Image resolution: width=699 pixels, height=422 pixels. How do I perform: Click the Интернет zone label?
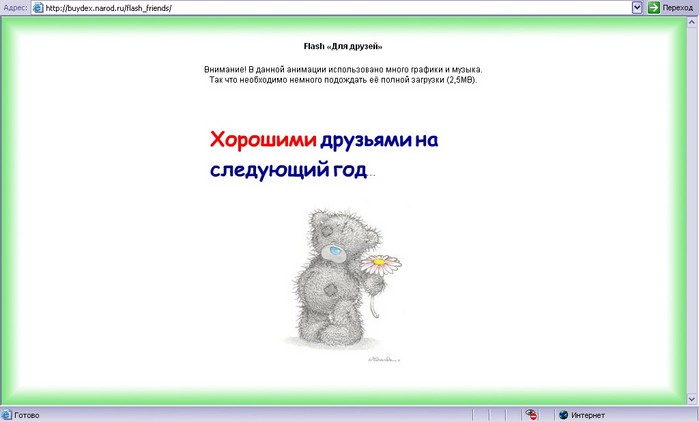(588, 415)
